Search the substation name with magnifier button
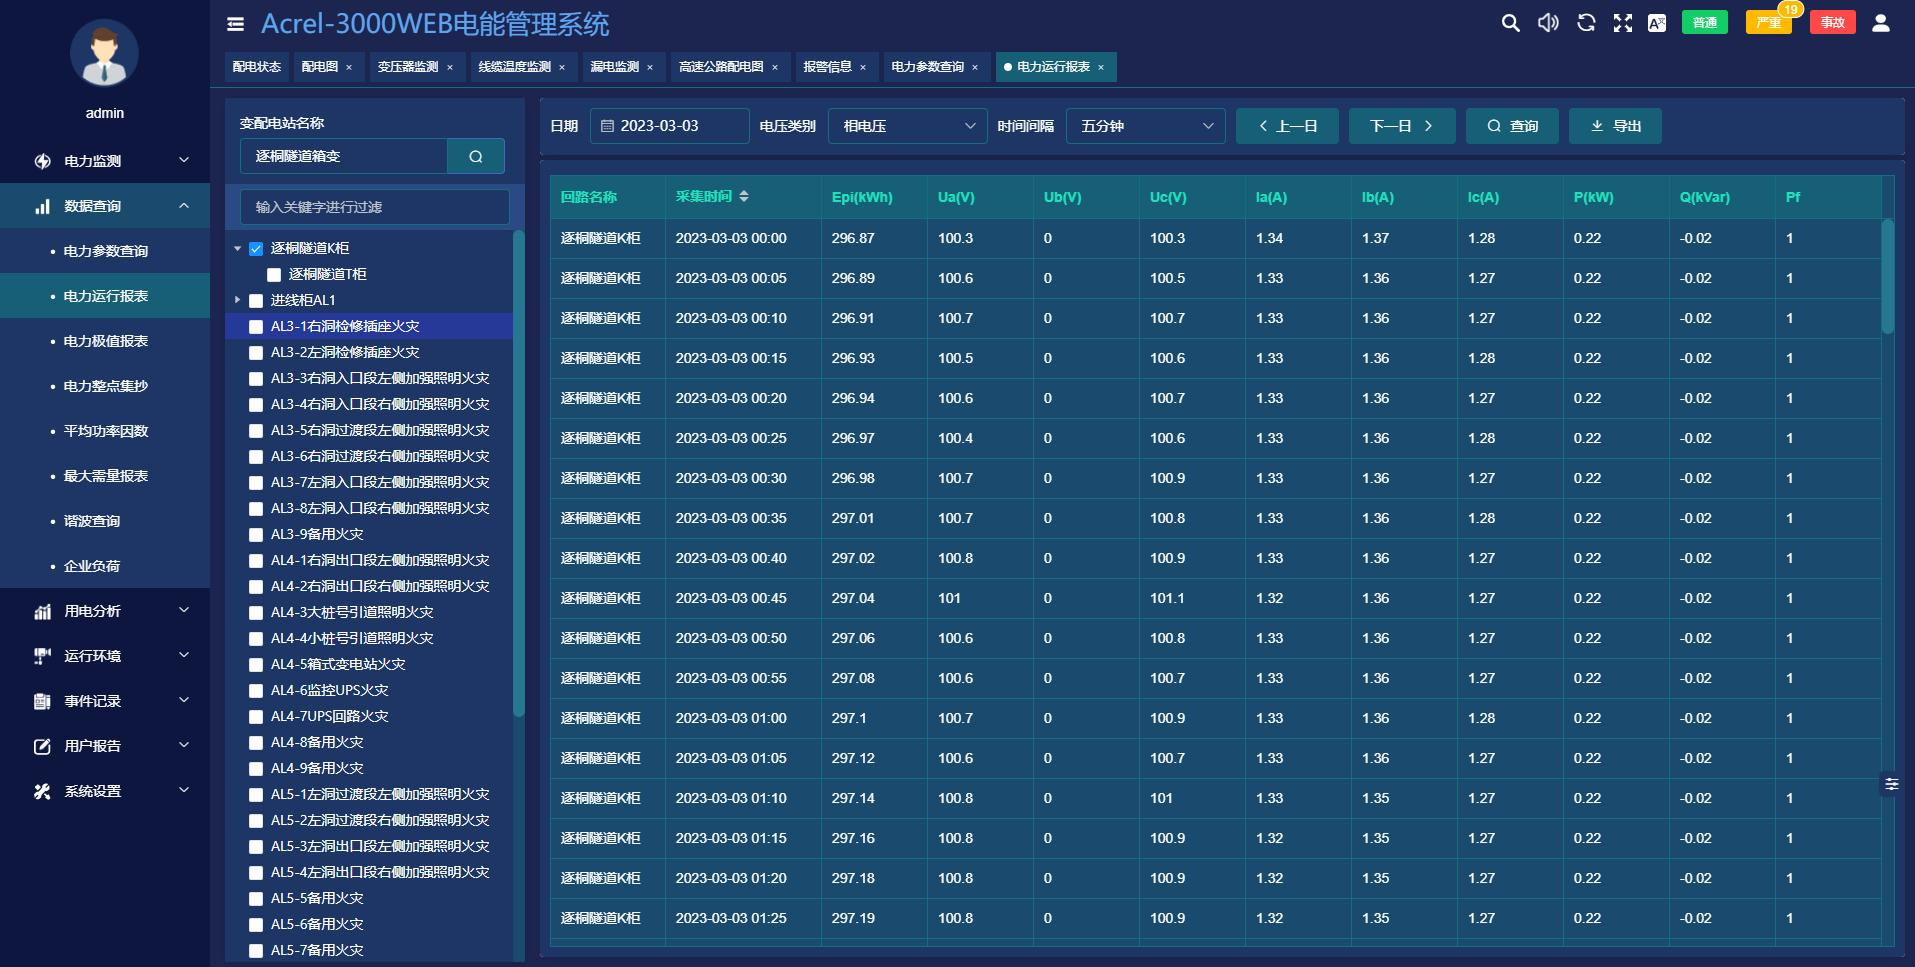This screenshot has width=1915, height=967. [476, 156]
